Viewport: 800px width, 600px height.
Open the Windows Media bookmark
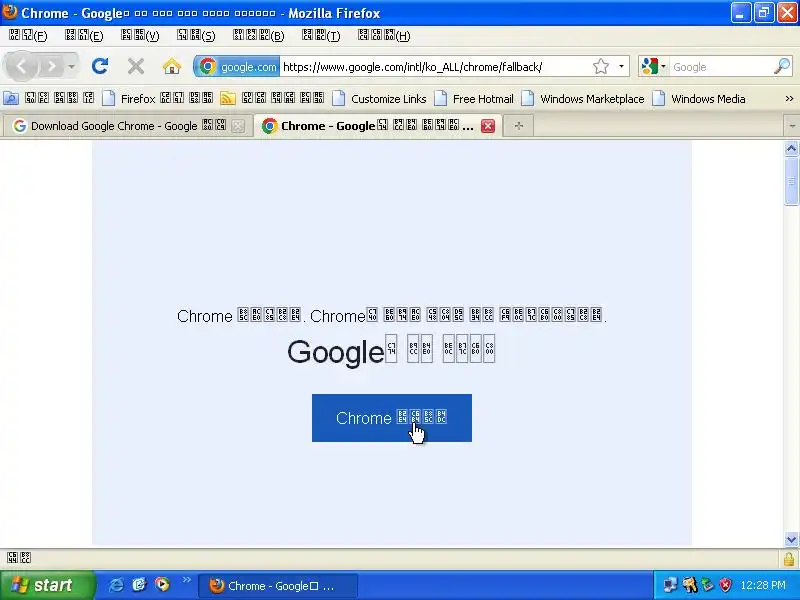point(699,98)
